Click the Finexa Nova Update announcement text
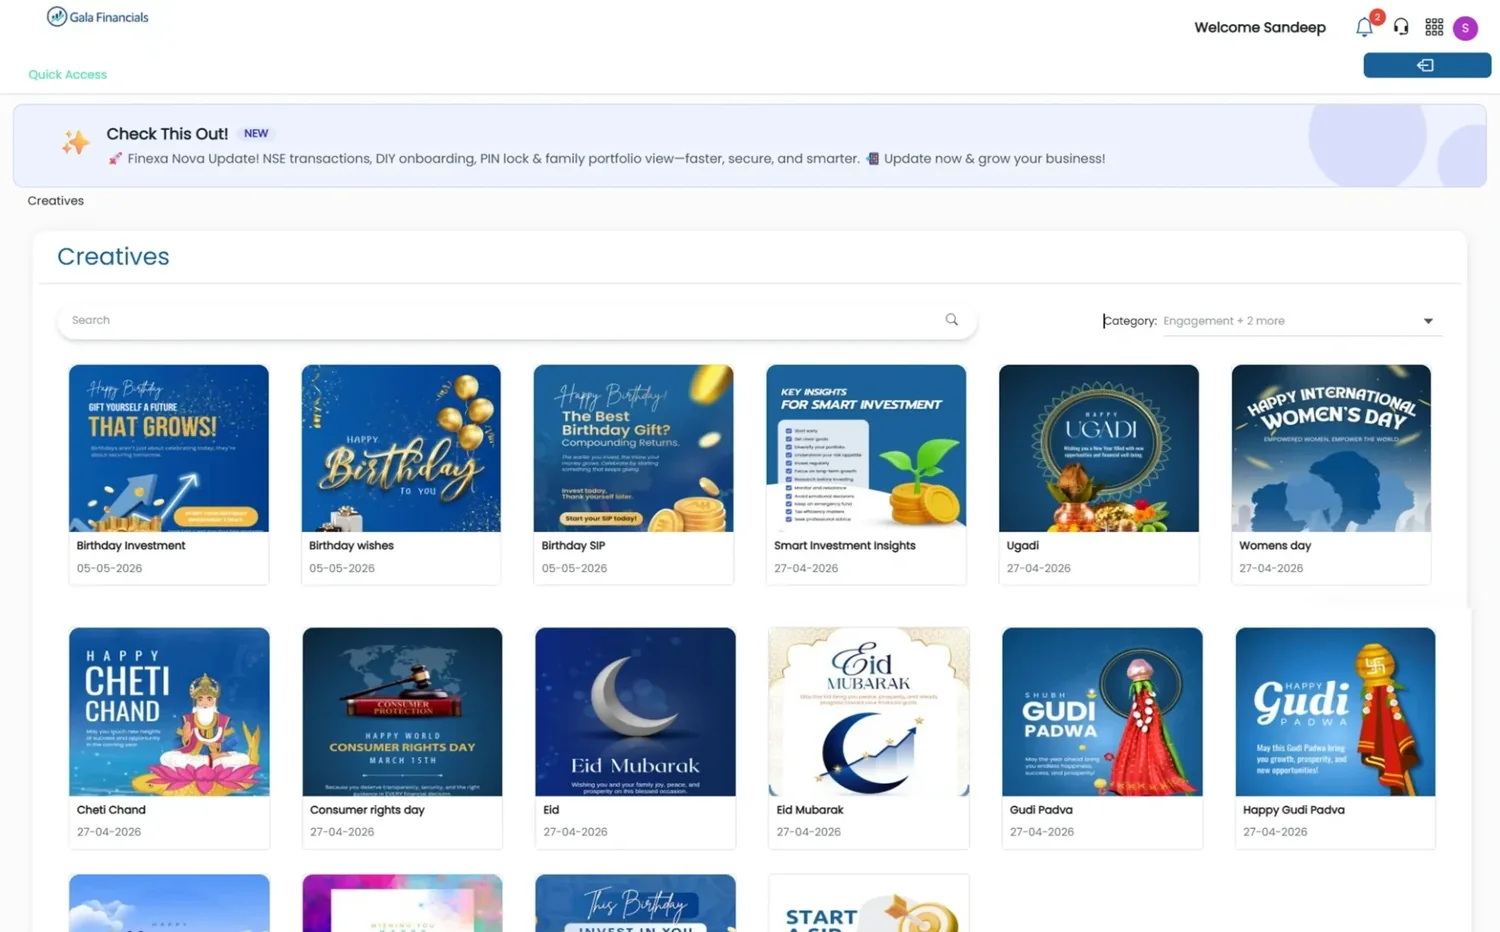Screen dimensions: 1500x932 (606, 159)
